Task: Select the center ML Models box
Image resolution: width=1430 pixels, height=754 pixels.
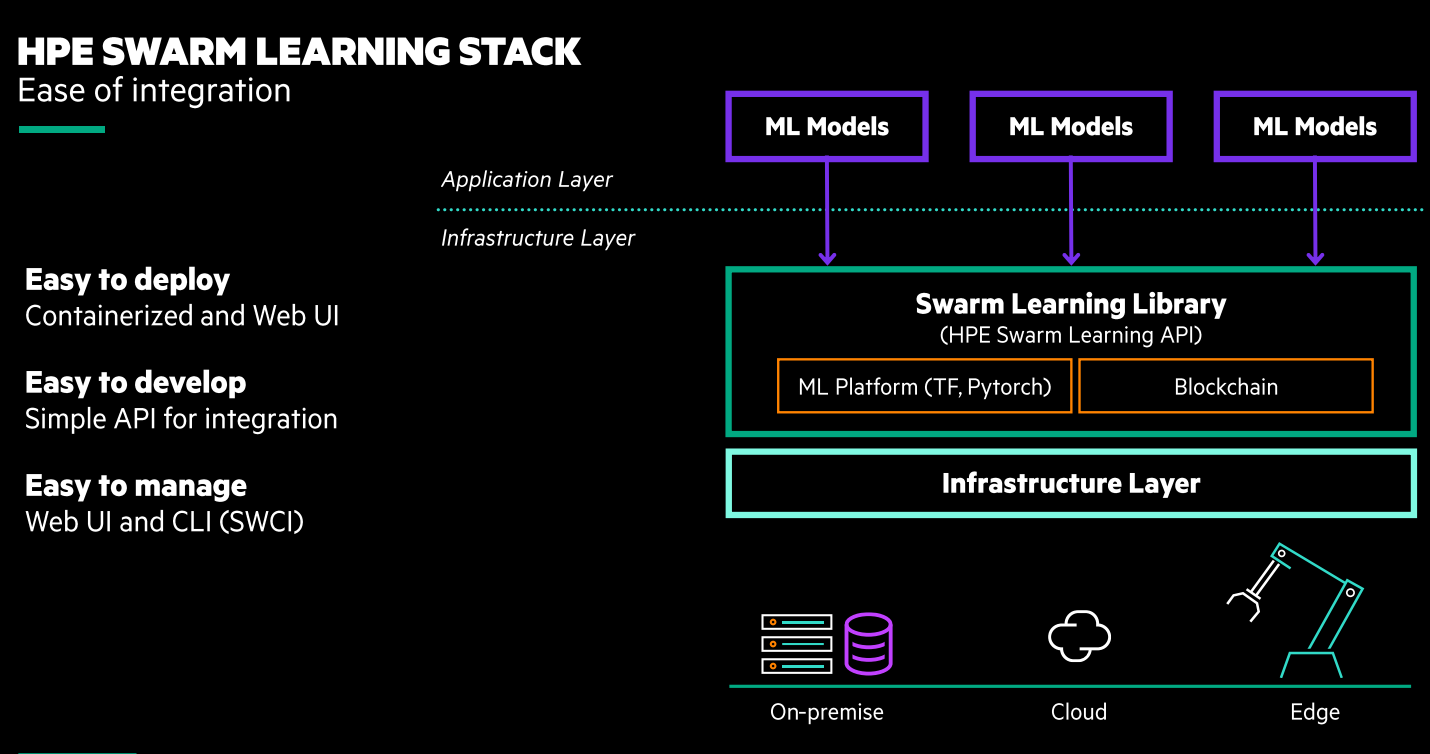Action: [1071, 126]
